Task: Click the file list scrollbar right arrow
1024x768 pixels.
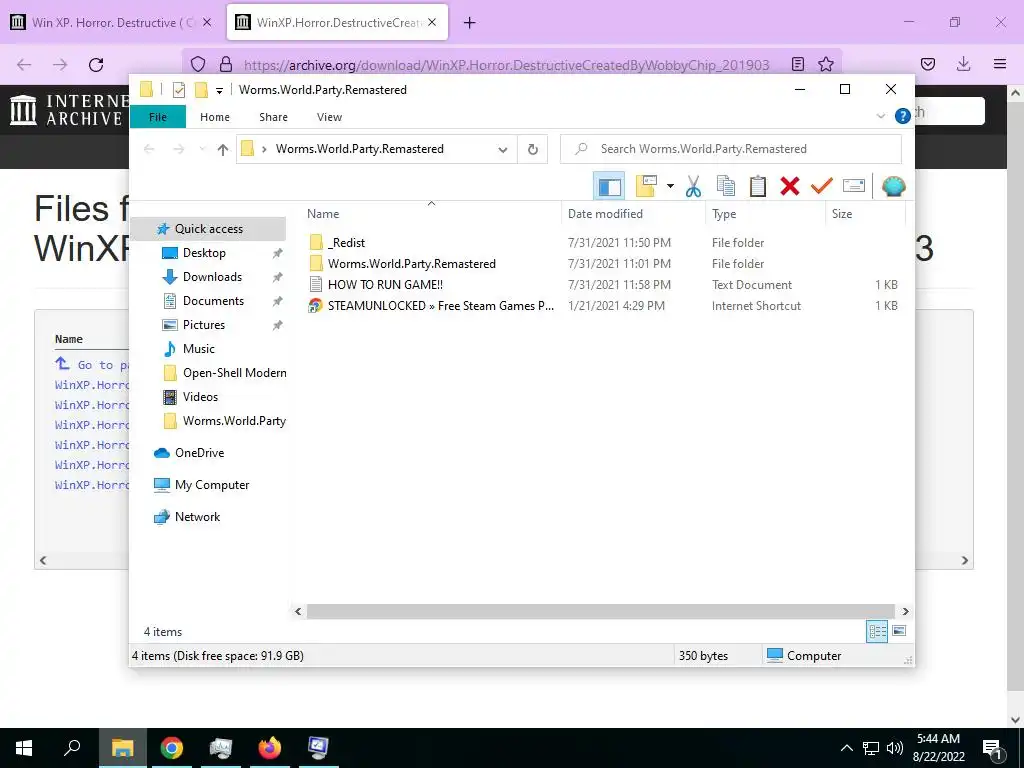Action: [x=905, y=611]
